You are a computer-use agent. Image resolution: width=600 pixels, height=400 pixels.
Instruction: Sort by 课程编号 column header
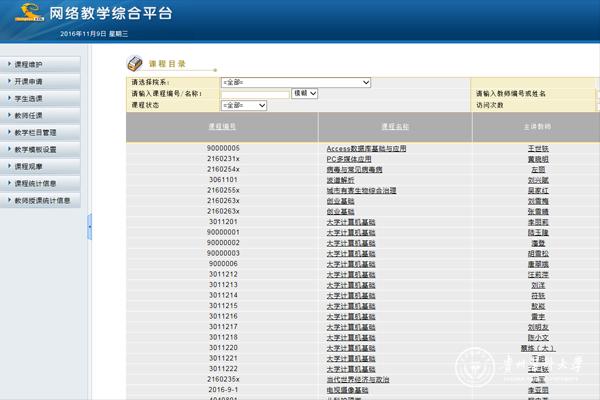222,127
